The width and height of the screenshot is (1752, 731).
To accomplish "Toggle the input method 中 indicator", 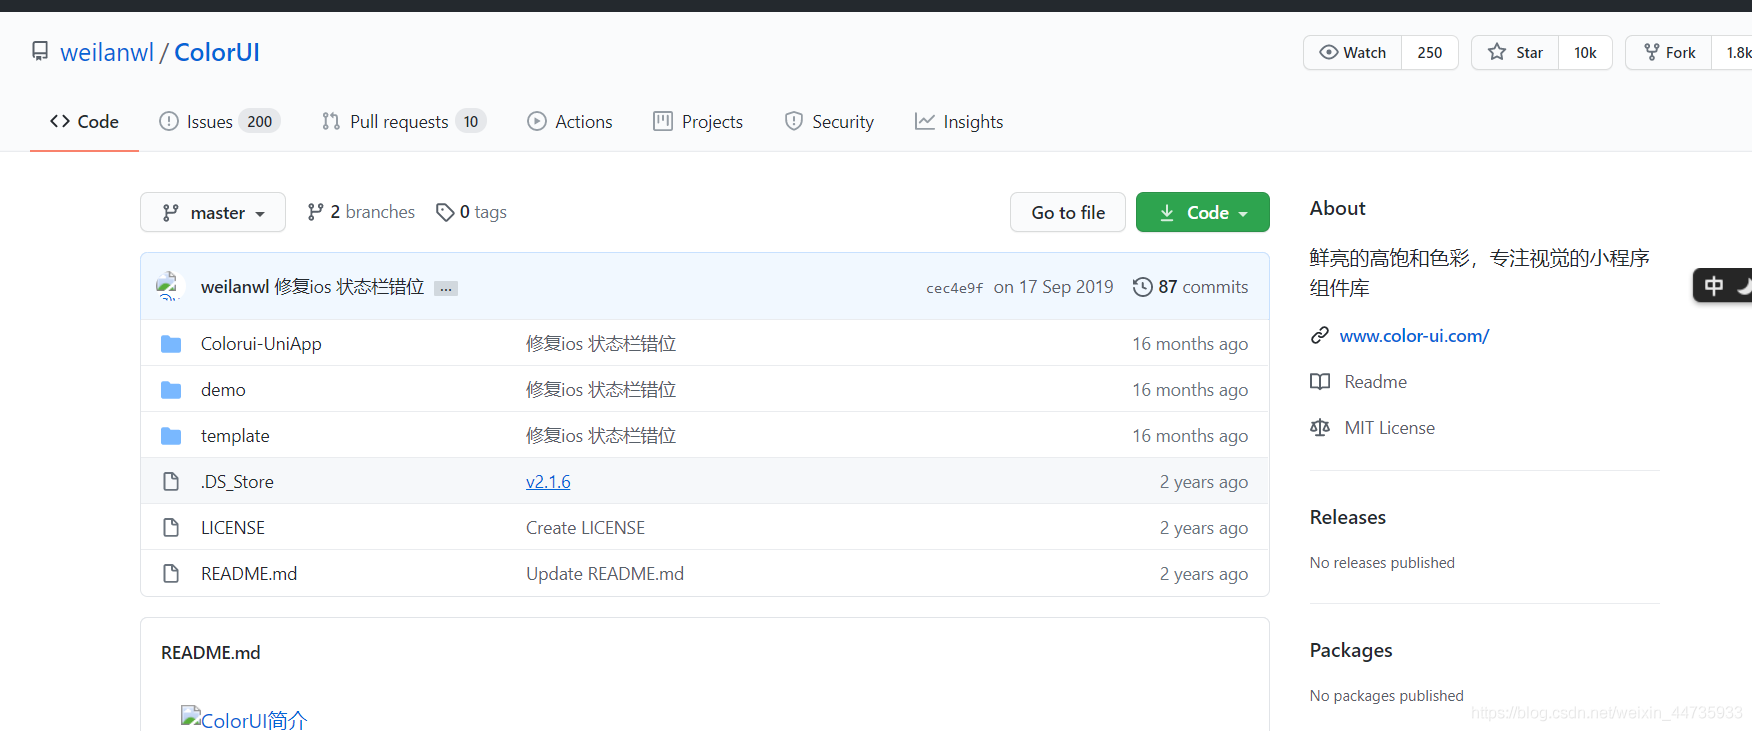I will click(x=1714, y=287).
